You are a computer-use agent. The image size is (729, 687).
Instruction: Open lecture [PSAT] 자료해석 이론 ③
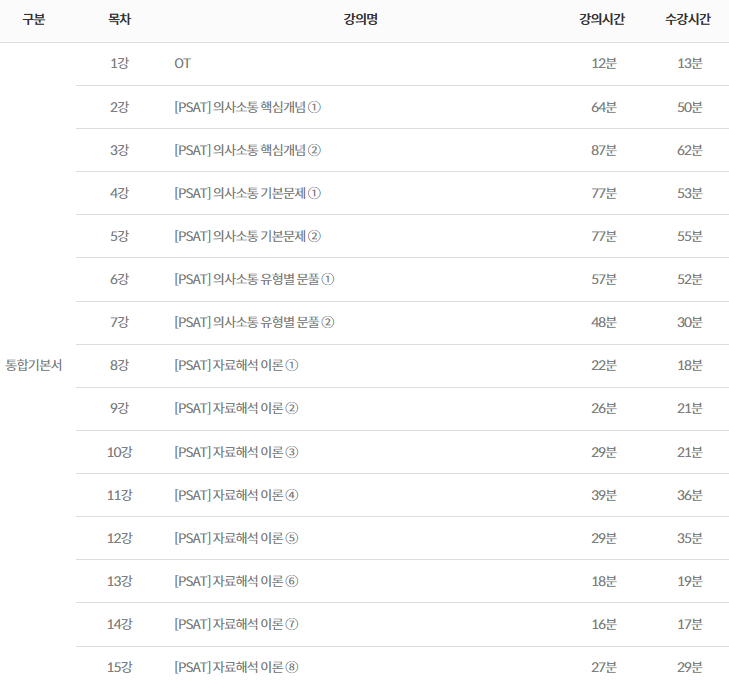click(236, 452)
